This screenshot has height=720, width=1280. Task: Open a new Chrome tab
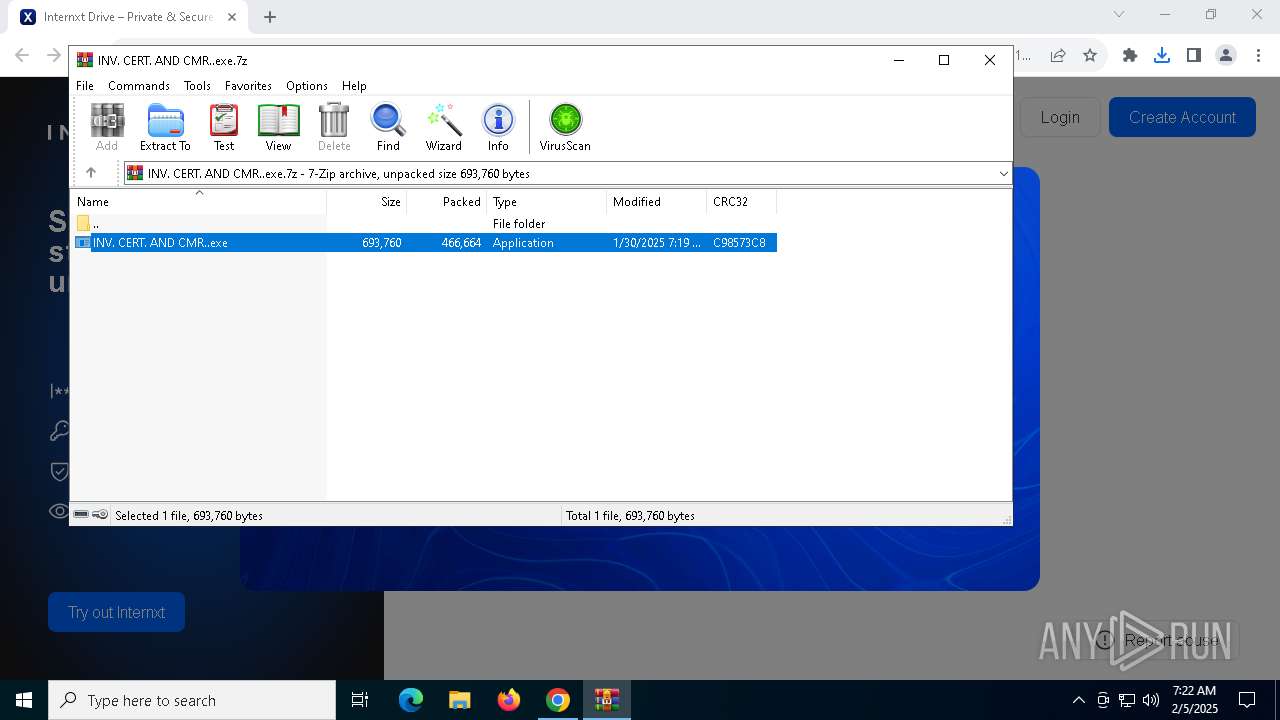(x=270, y=17)
